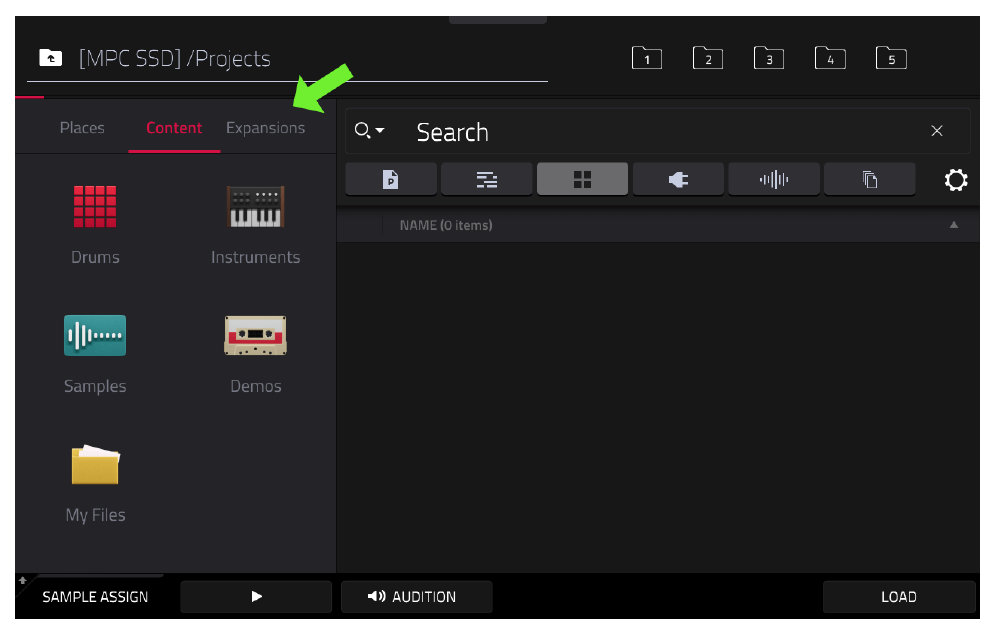Screen dimensions: 996x636
Task: Select the Content tab
Action: (174, 128)
